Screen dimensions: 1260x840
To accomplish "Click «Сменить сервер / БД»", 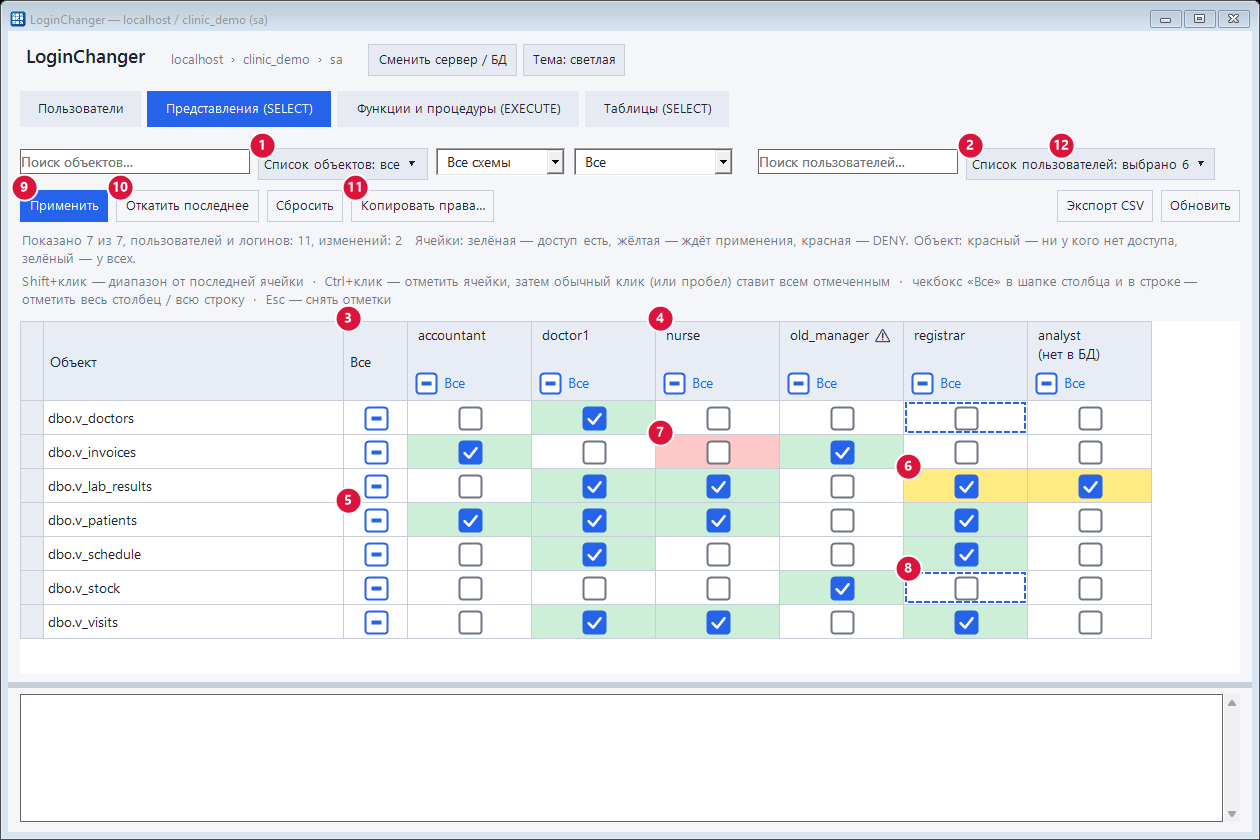I will [x=442, y=60].
